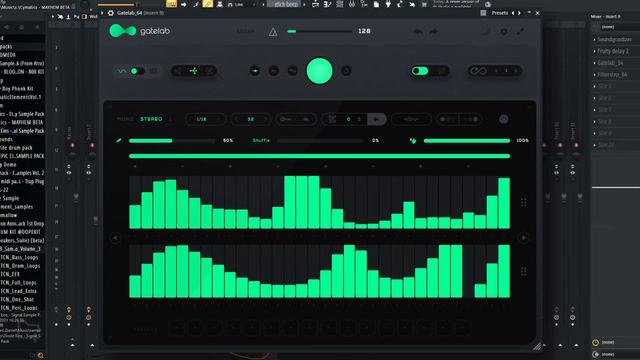
Task: Click next preset arrow in title bar
Action: (519, 13)
